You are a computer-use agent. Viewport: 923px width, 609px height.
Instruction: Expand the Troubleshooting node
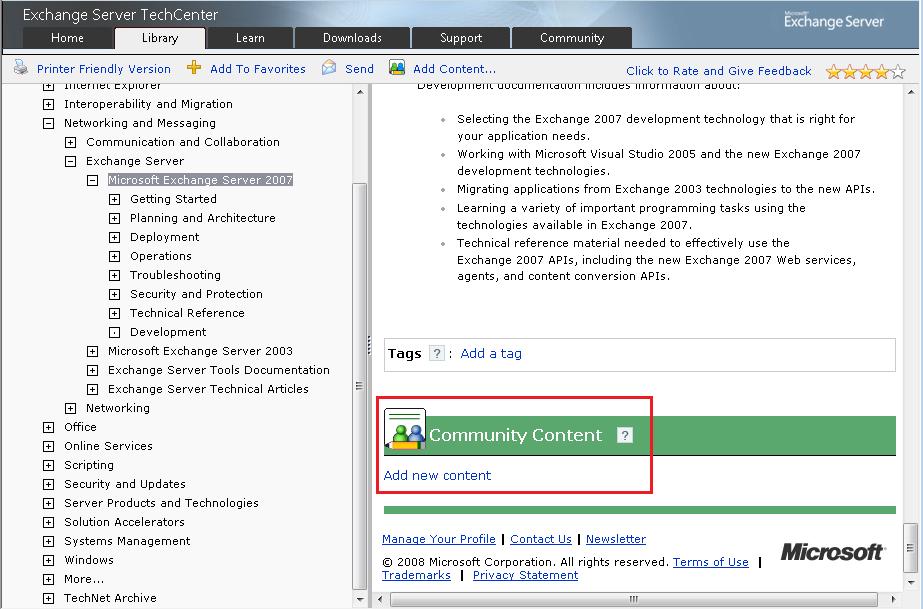tap(114, 275)
